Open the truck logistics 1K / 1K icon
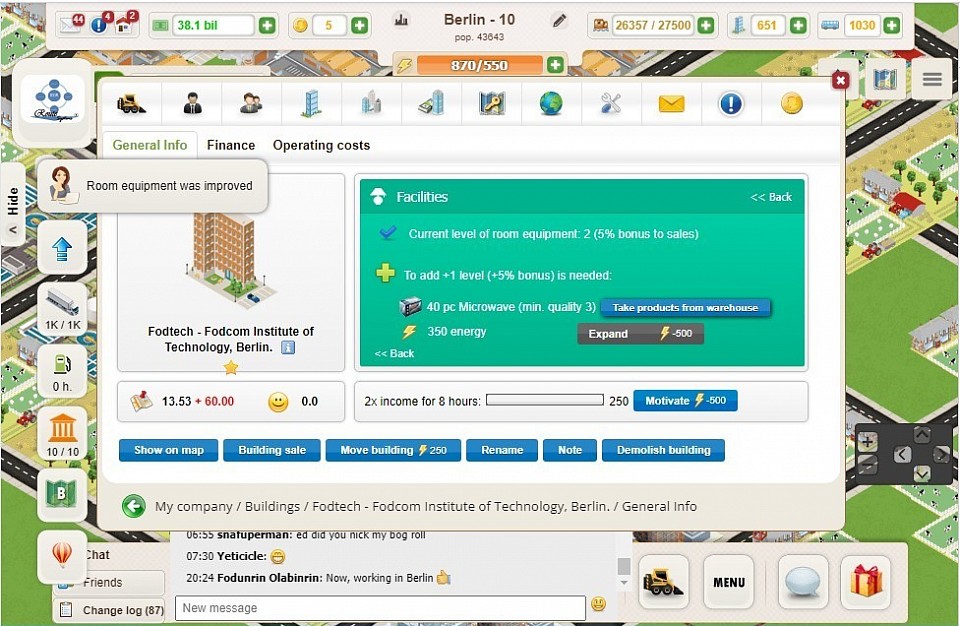Viewport: 960px width, 626px height. 62,309
